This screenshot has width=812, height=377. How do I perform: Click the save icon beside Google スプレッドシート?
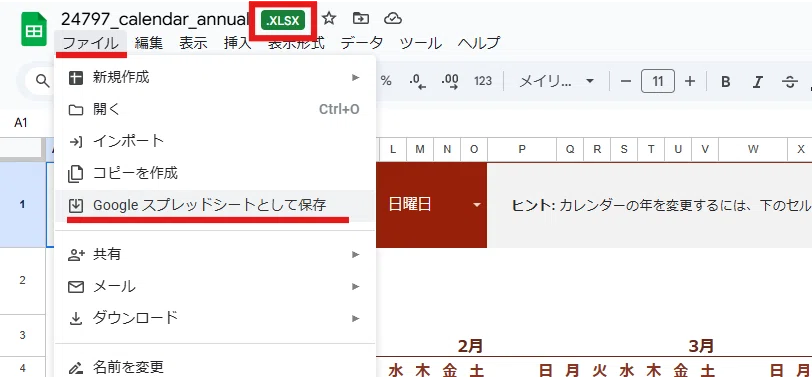point(76,206)
